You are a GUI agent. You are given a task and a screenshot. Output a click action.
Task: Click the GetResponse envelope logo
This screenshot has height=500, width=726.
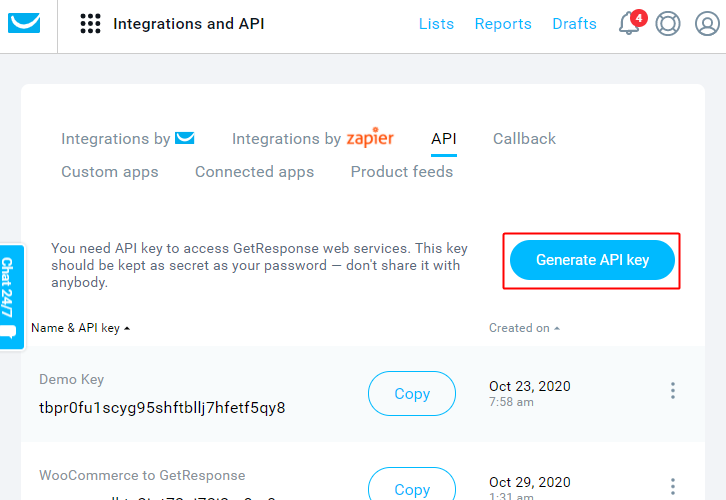24,23
